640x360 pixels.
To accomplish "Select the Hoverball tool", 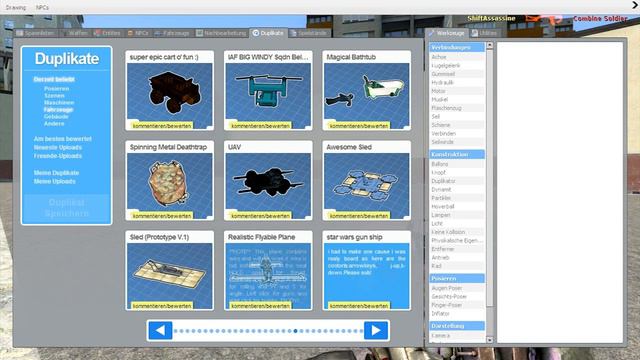I will [x=457, y=207].
